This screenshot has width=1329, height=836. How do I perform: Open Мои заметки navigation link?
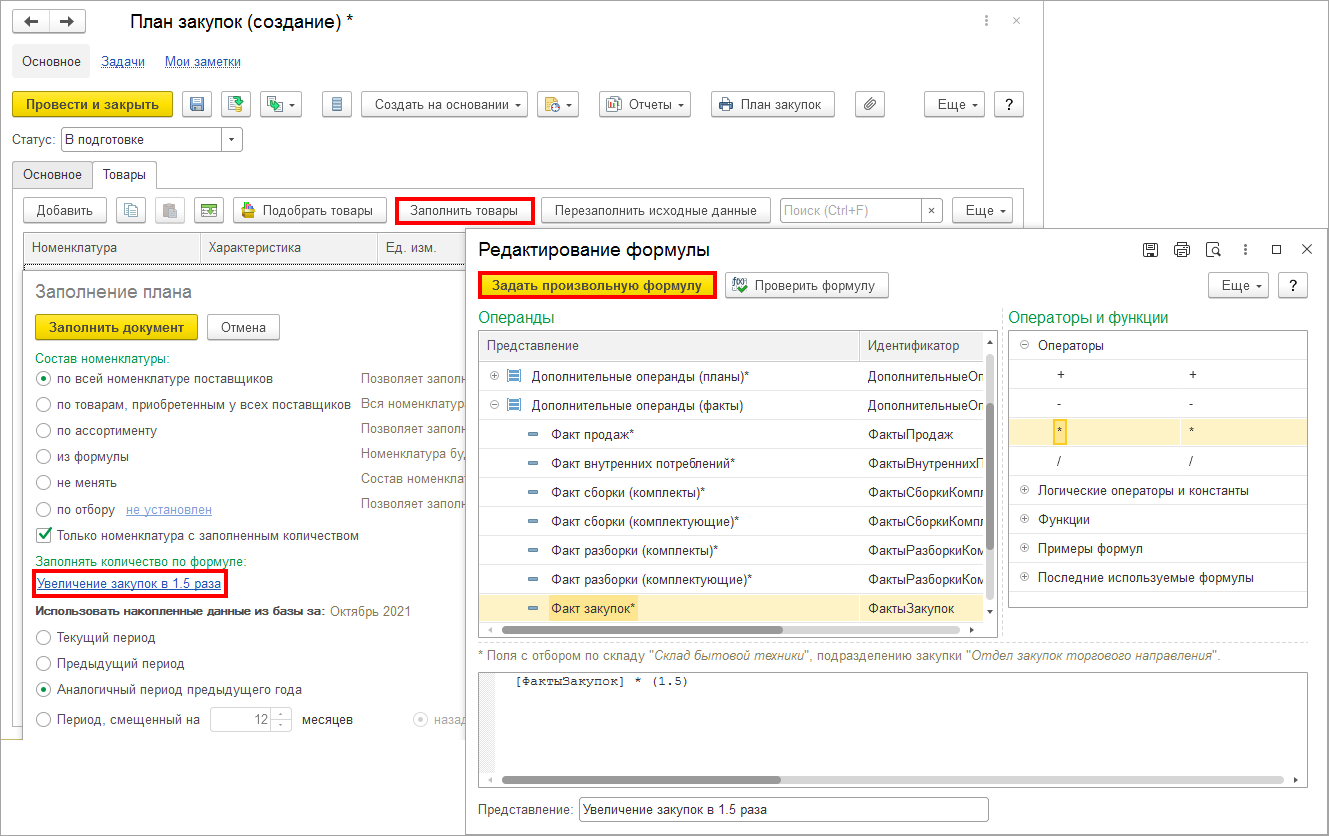[203, 61]
